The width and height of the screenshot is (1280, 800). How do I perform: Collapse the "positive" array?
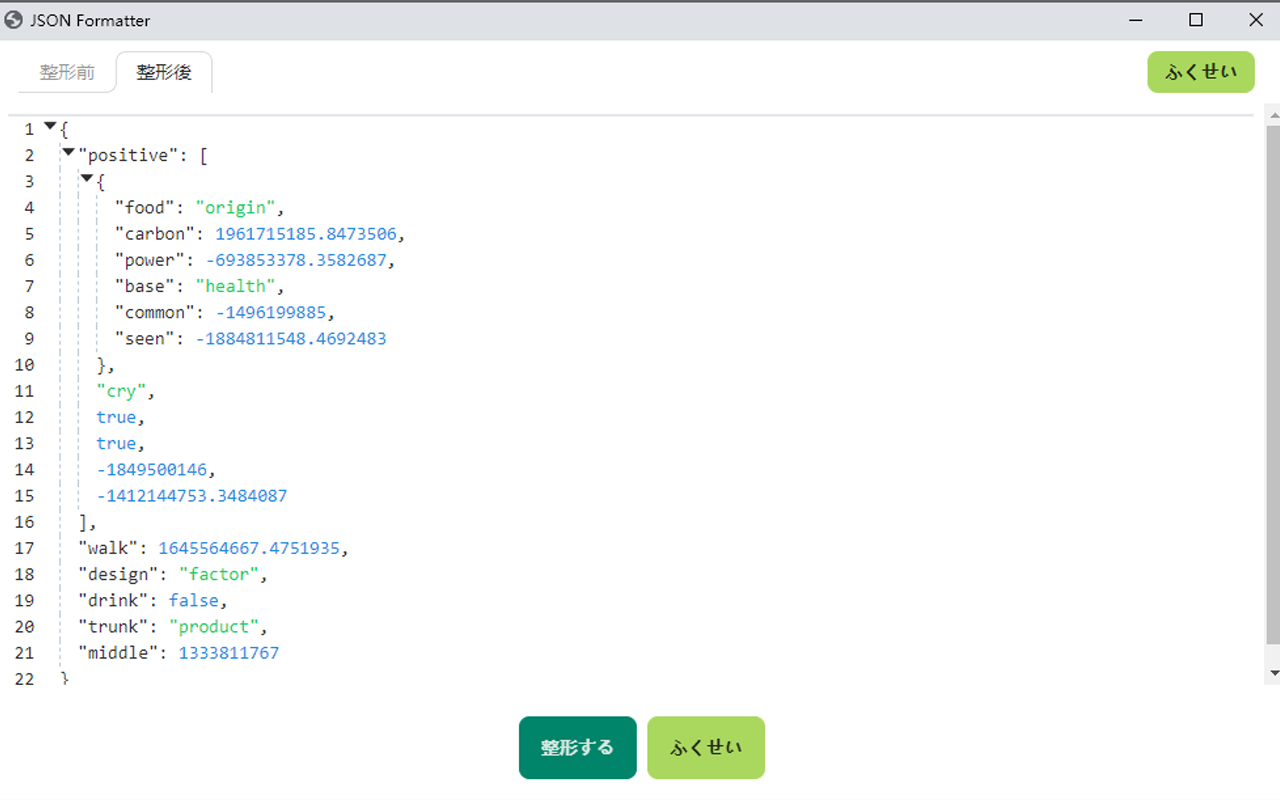click(68, 152)
